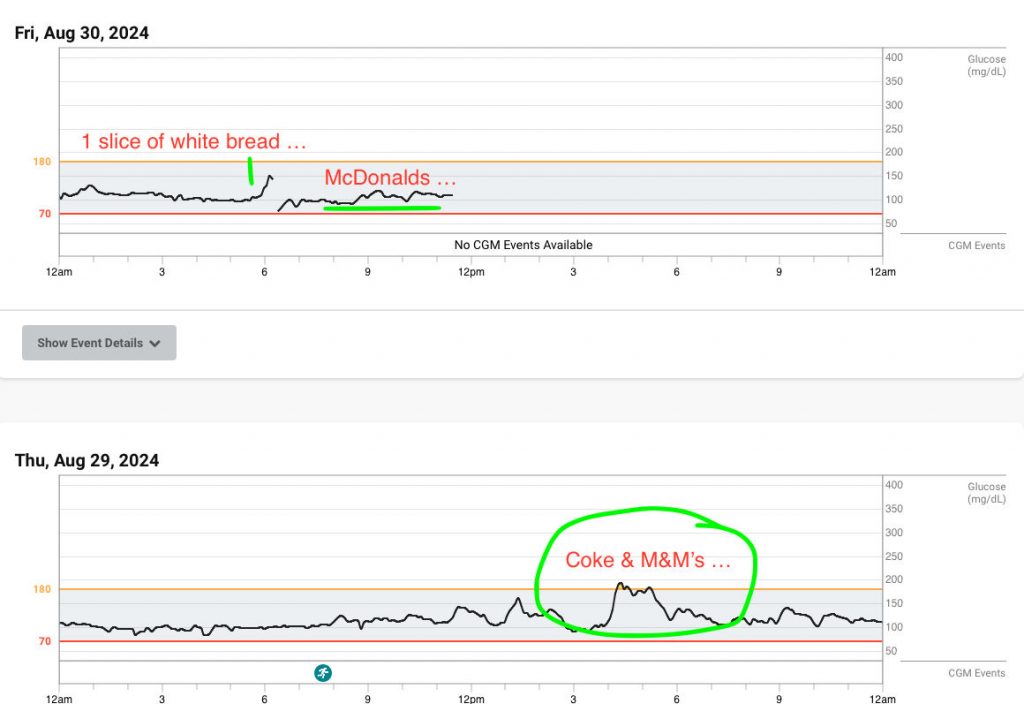
Task: Click the Fri, Aug 30, 2024 heading
Action: (82, 33)
